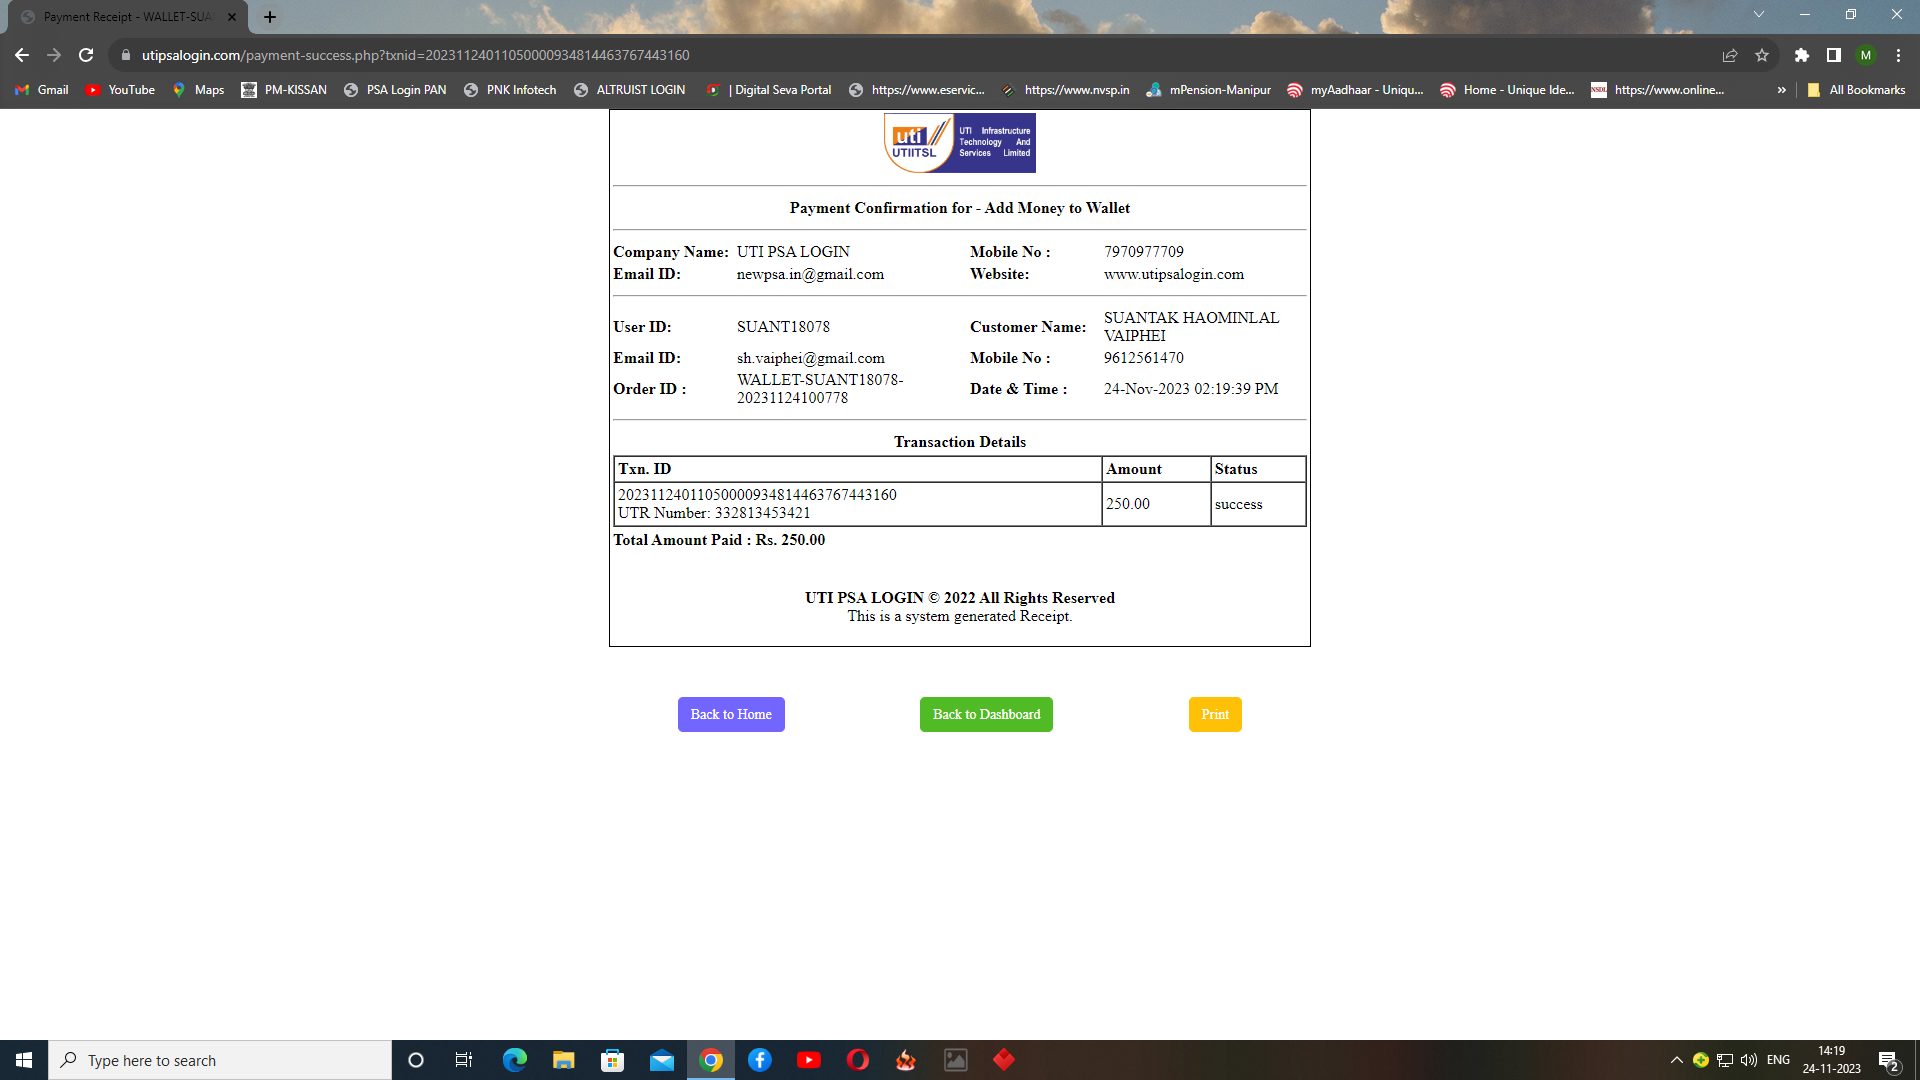Go back using the back arrow

click(22, 55)
